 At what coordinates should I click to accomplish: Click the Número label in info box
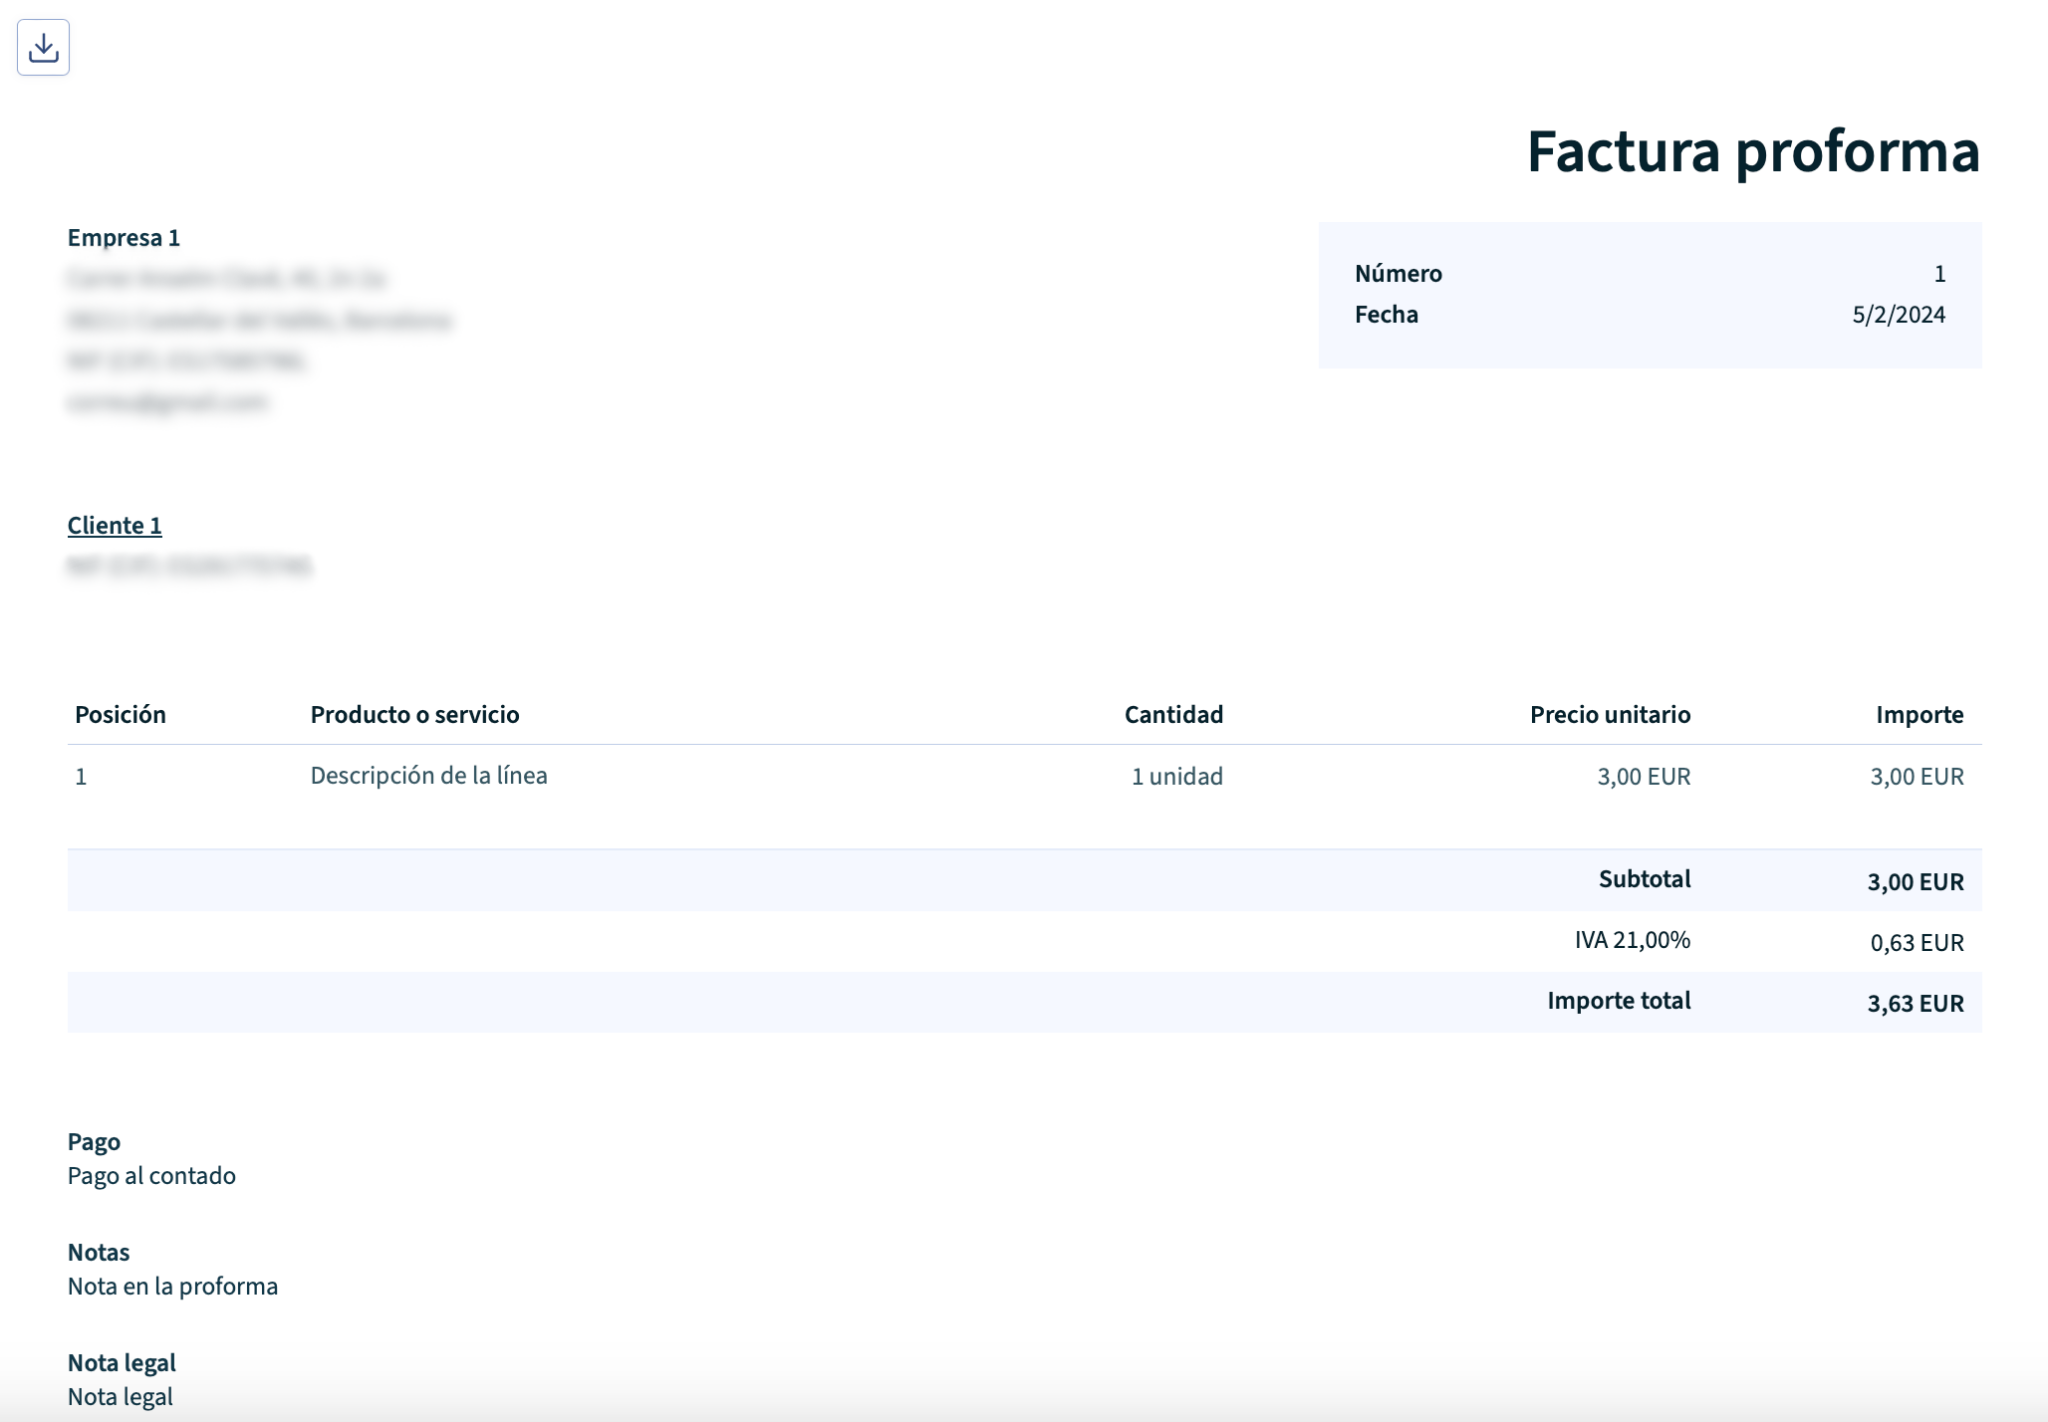[1397, 273]
